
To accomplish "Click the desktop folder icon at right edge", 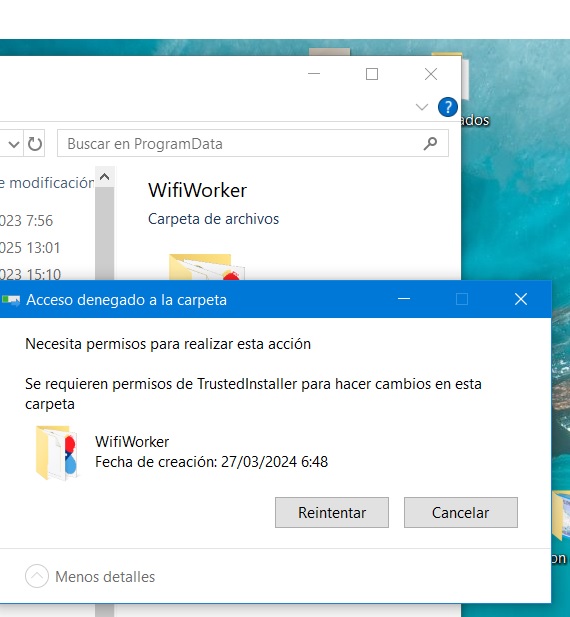I will point(561,515).
